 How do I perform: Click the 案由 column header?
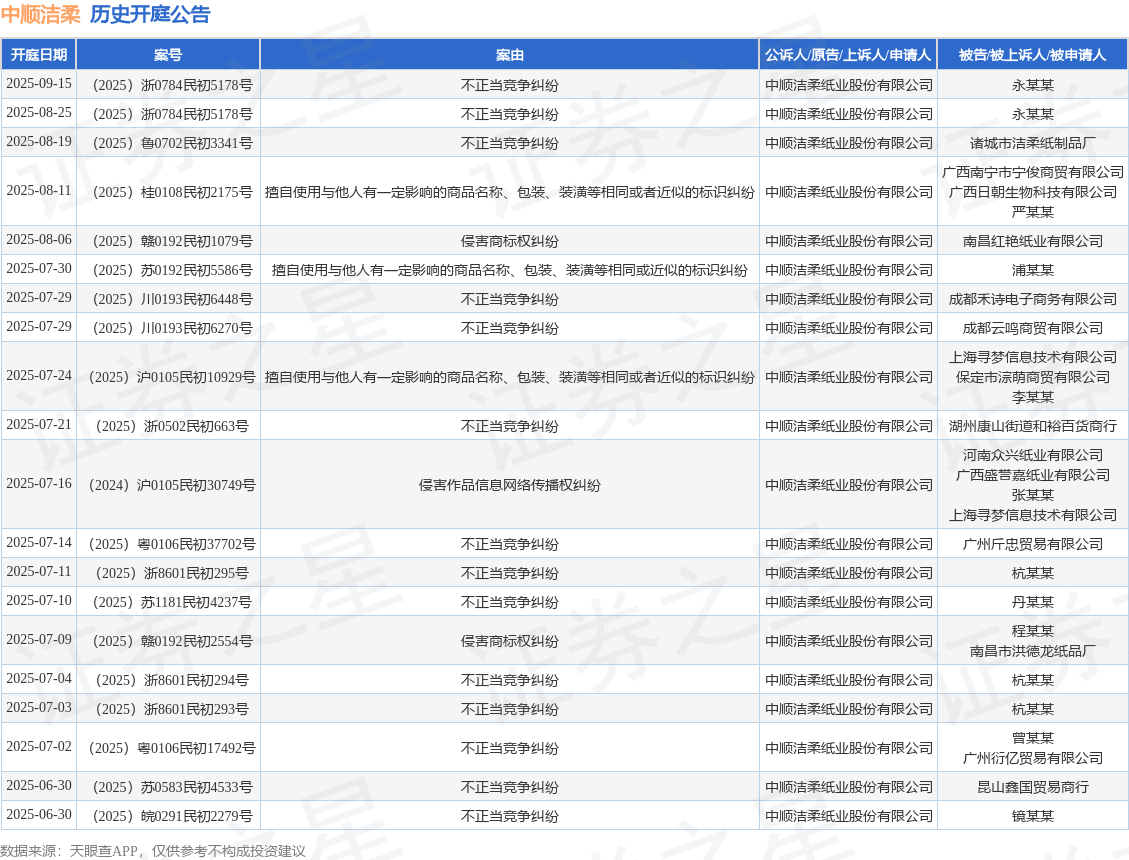pyautogui.click(x=510, y=55)
